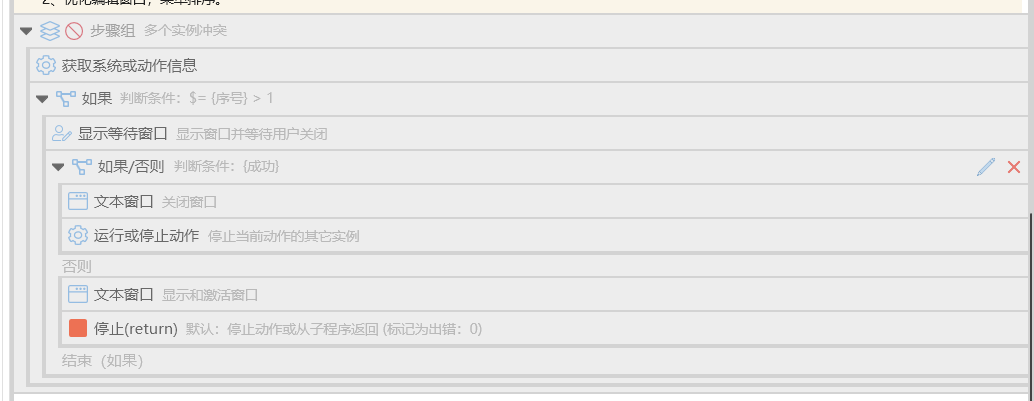Click the branch icon next to 如果
This screenshot has height=401, width=1034.
pyautogui.click(x=65, y=99)
